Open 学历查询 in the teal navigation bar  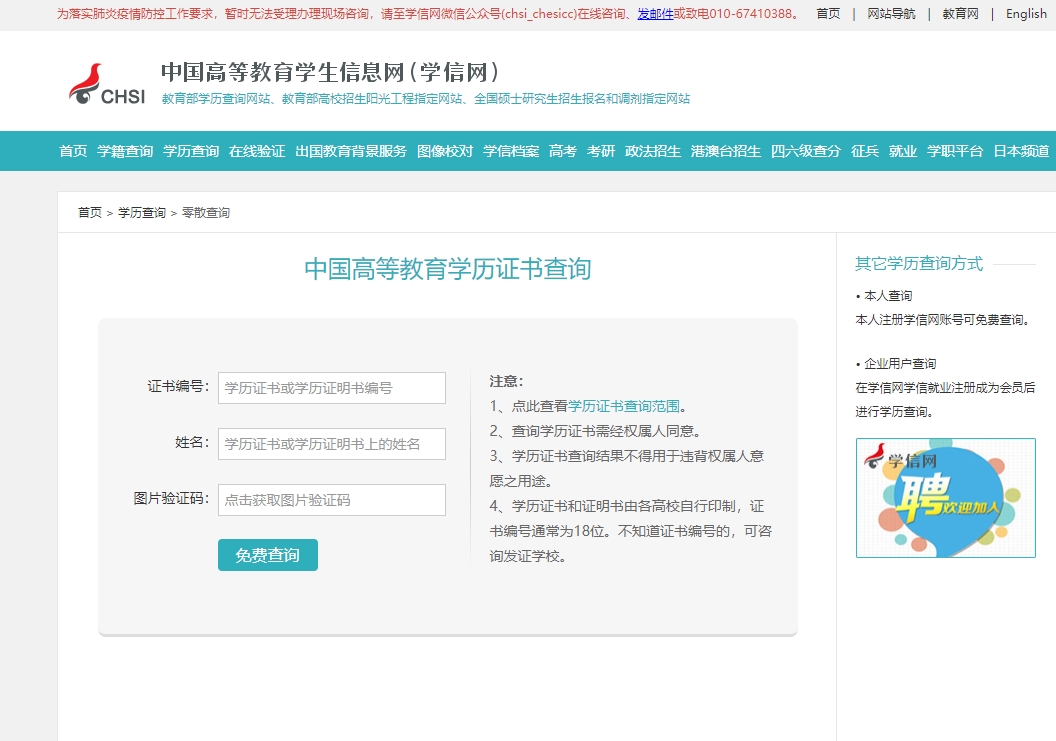191,151
